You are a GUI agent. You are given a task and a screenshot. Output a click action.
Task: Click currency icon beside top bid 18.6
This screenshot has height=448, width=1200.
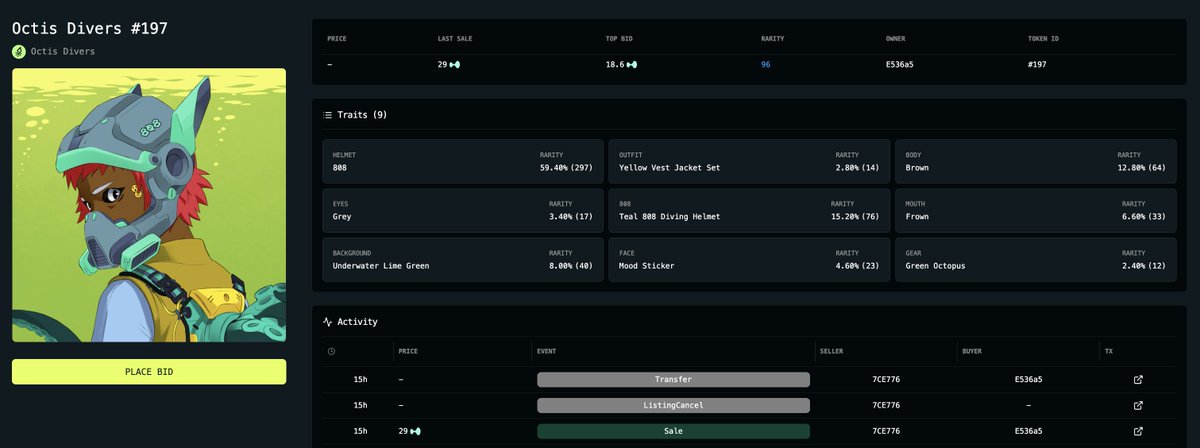tap(632, 65)
